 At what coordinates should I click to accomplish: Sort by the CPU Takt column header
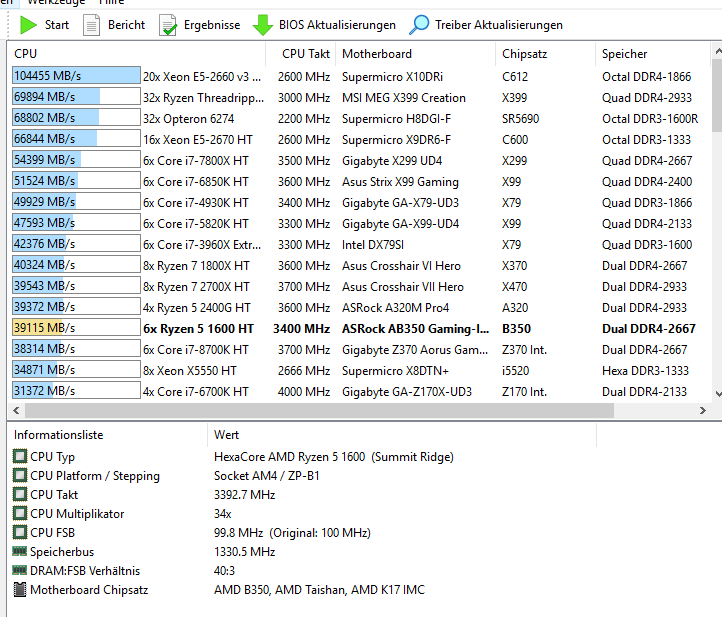301,54
